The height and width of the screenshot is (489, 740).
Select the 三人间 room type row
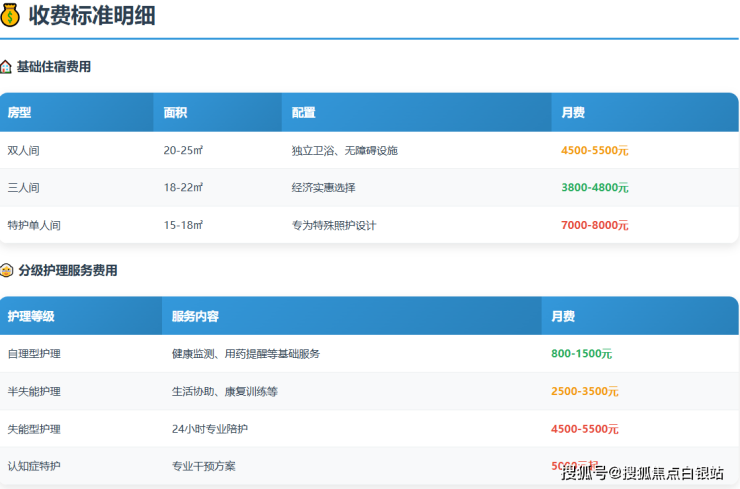tap(24, 188)
